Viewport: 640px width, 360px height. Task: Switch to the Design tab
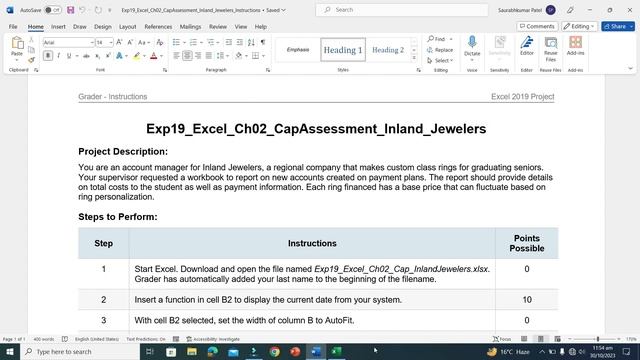[x=102, y=27]
